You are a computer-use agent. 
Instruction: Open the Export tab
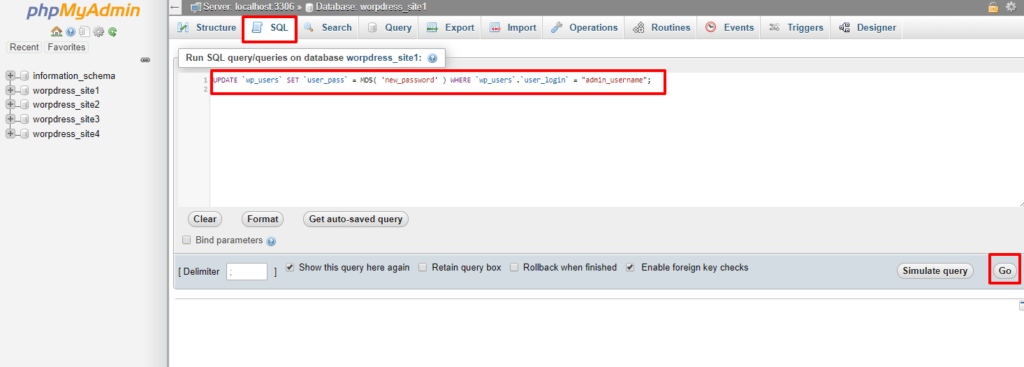[x=451, y=27]
